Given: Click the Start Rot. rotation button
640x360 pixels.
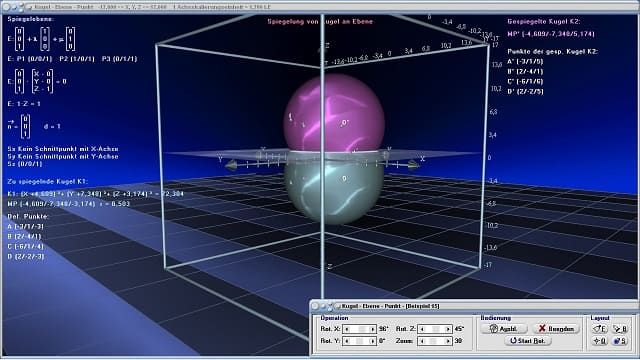Looking at the screenshot, I should click(x=528, y=341).
